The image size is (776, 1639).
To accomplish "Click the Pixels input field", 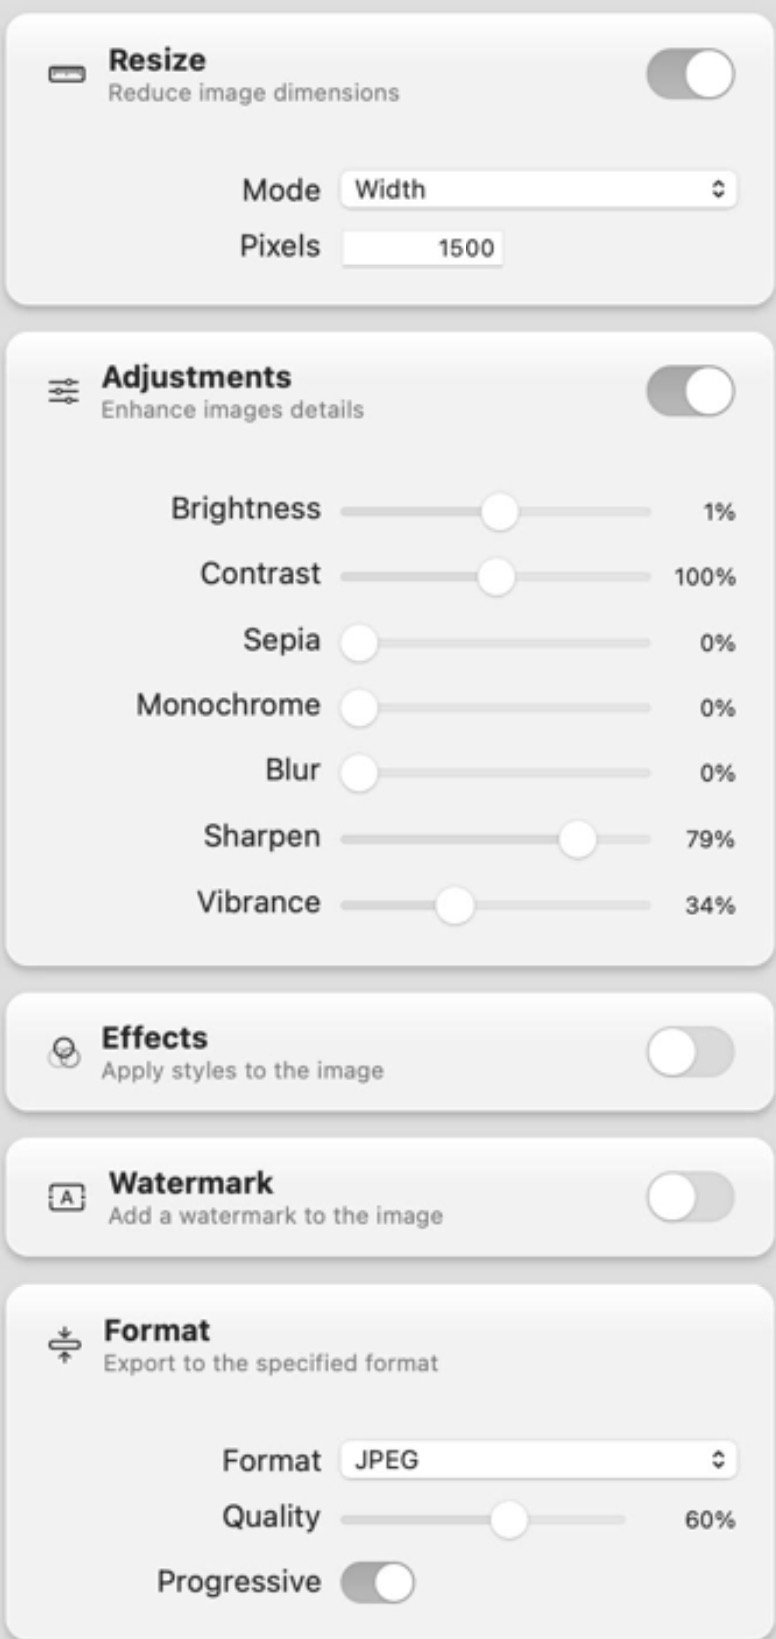I will point(422,248).
